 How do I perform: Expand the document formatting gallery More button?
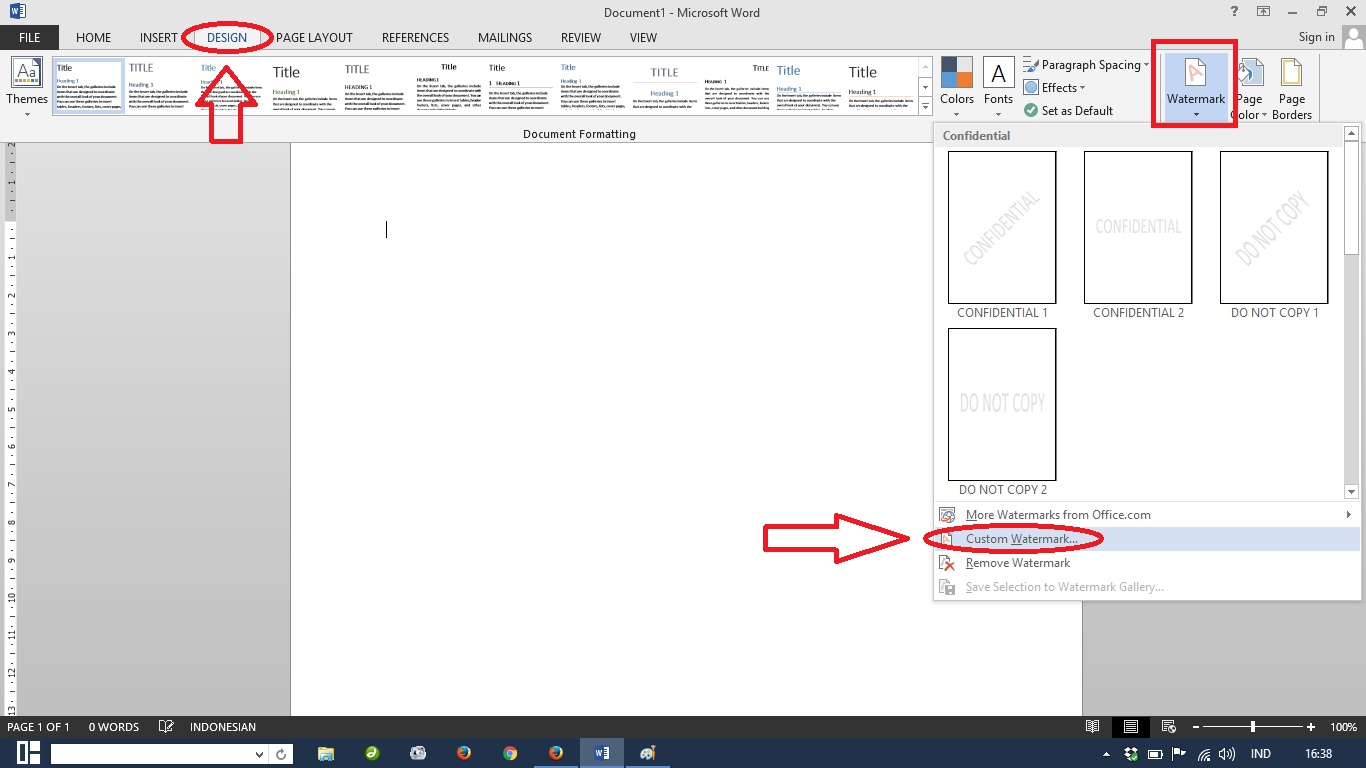(925, 104)
